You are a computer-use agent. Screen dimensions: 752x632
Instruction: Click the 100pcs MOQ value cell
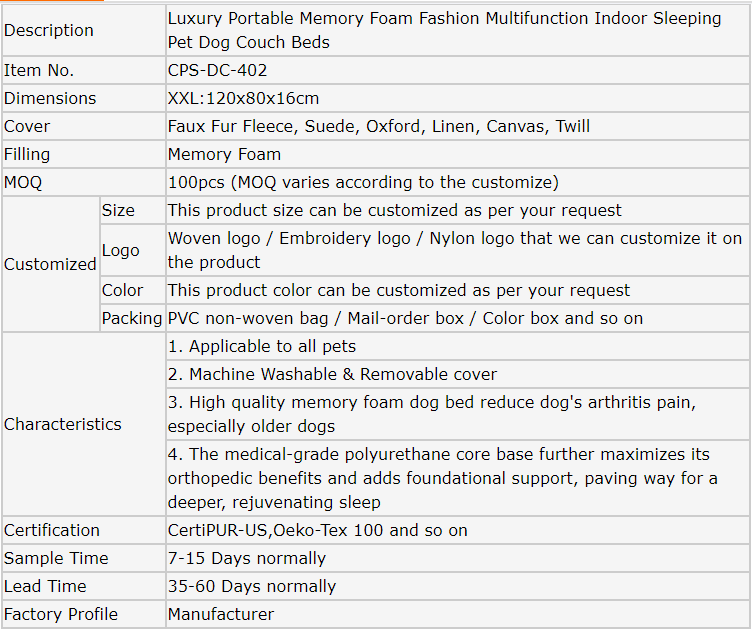(362, 182)
